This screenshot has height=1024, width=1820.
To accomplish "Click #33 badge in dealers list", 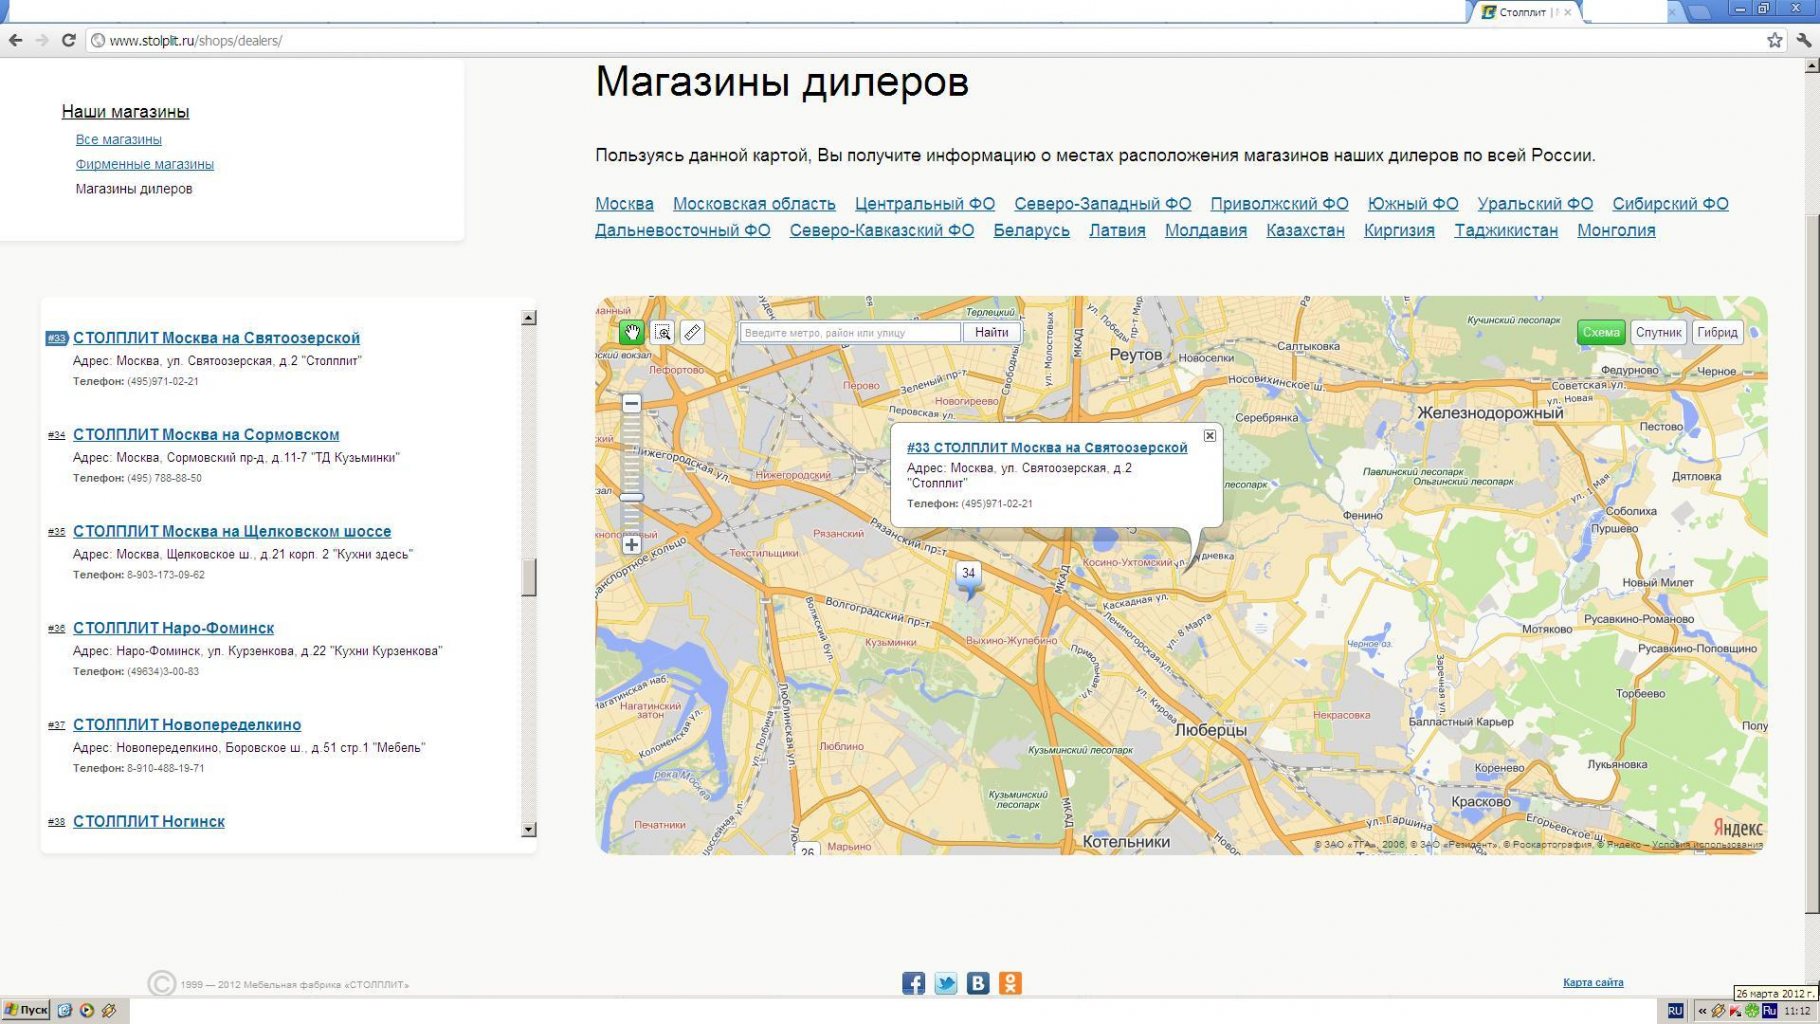I will (x=56, y=338).
